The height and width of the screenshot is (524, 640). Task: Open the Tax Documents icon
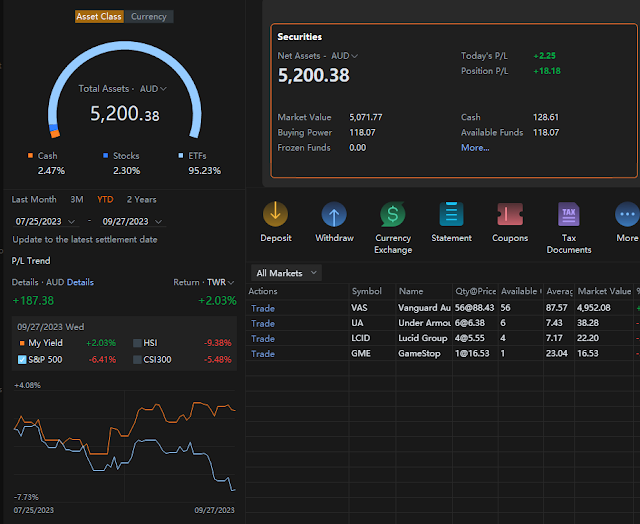tap(569, 214)
